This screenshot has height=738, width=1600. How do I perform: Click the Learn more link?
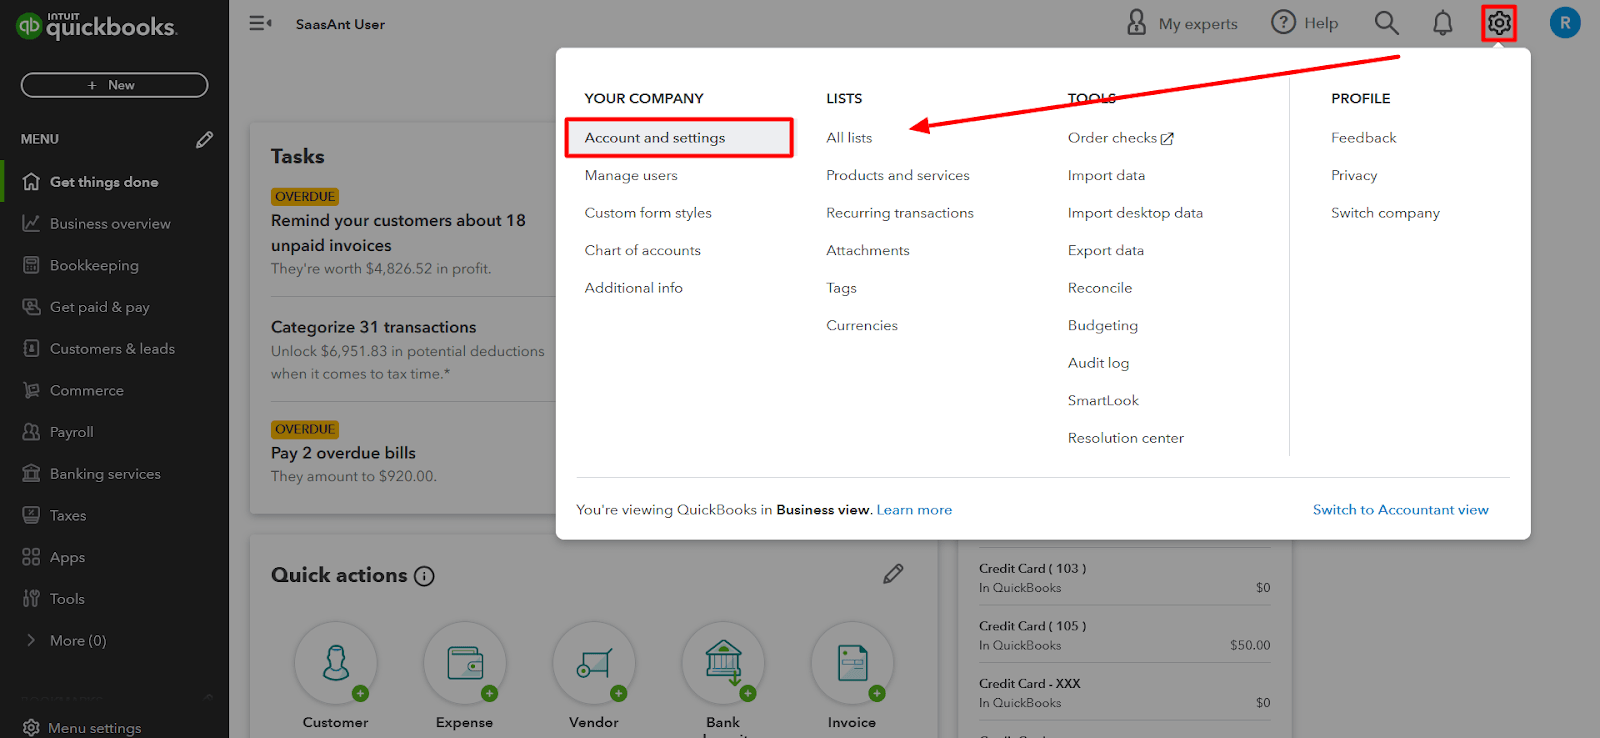pos(914,510)
